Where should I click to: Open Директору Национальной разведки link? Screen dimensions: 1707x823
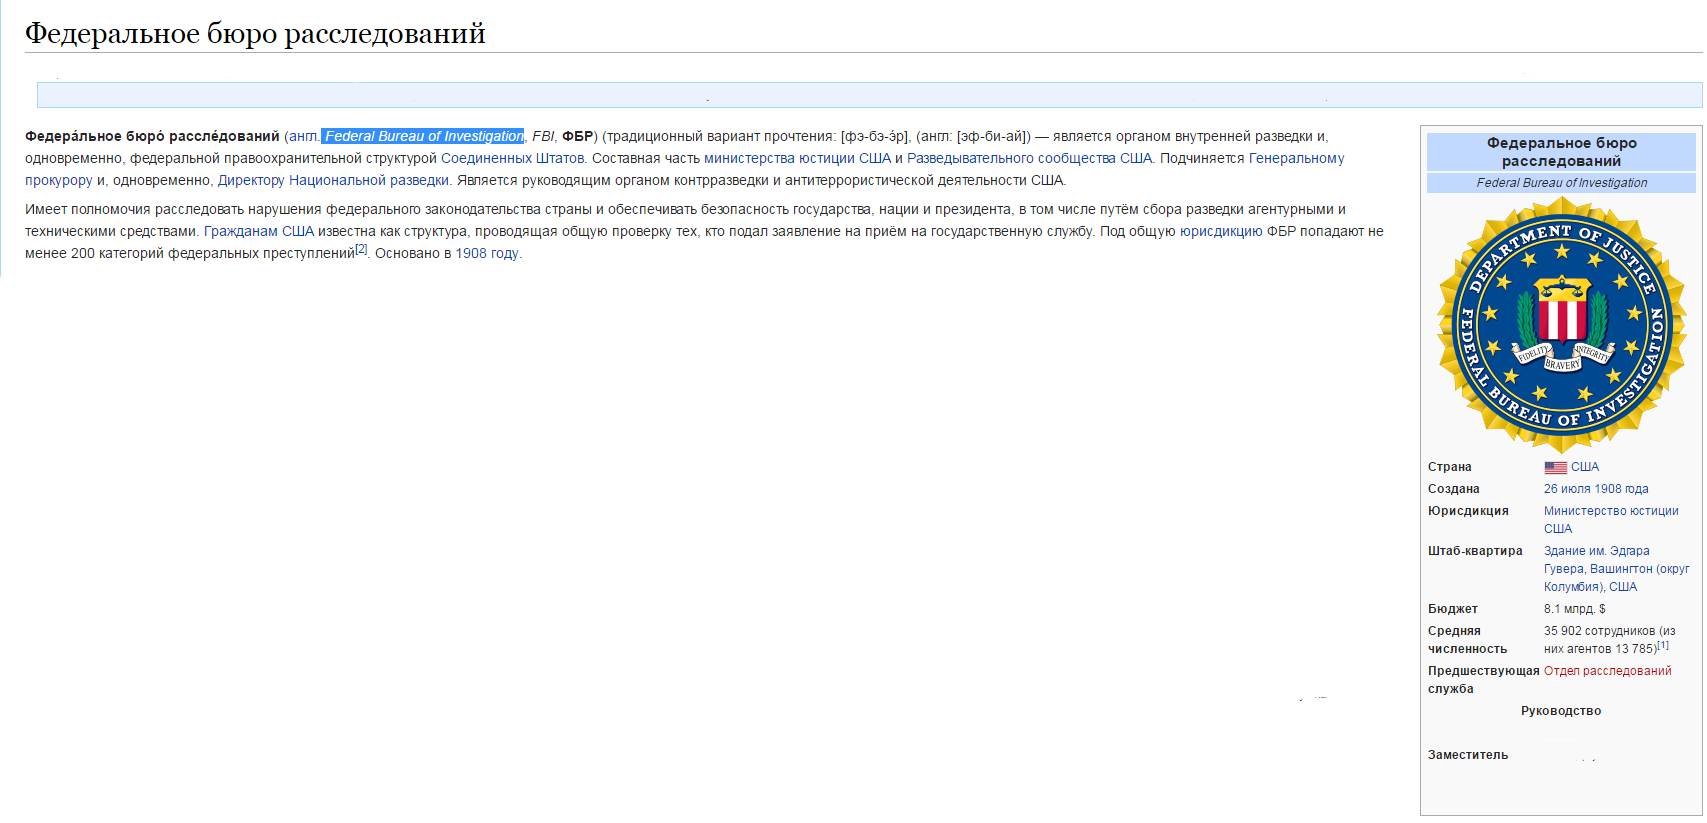(x=333, y=181)
